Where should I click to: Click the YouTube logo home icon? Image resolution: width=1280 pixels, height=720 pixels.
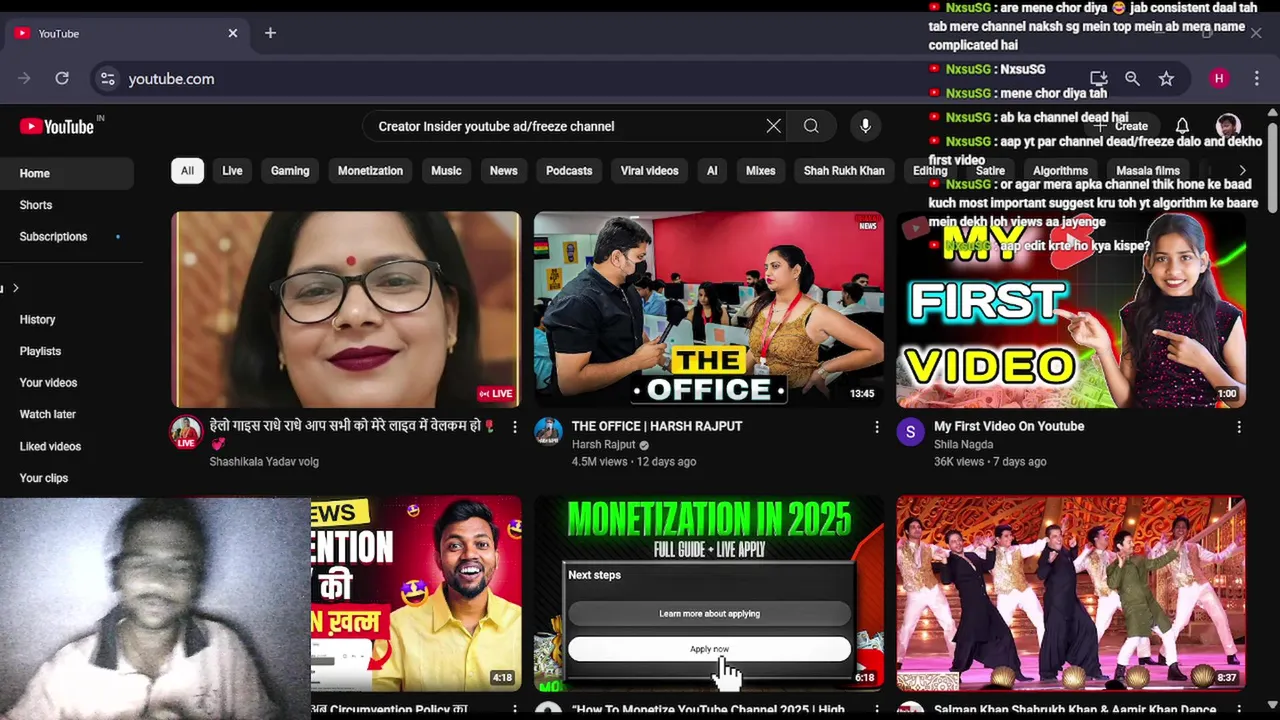[57, 126]
